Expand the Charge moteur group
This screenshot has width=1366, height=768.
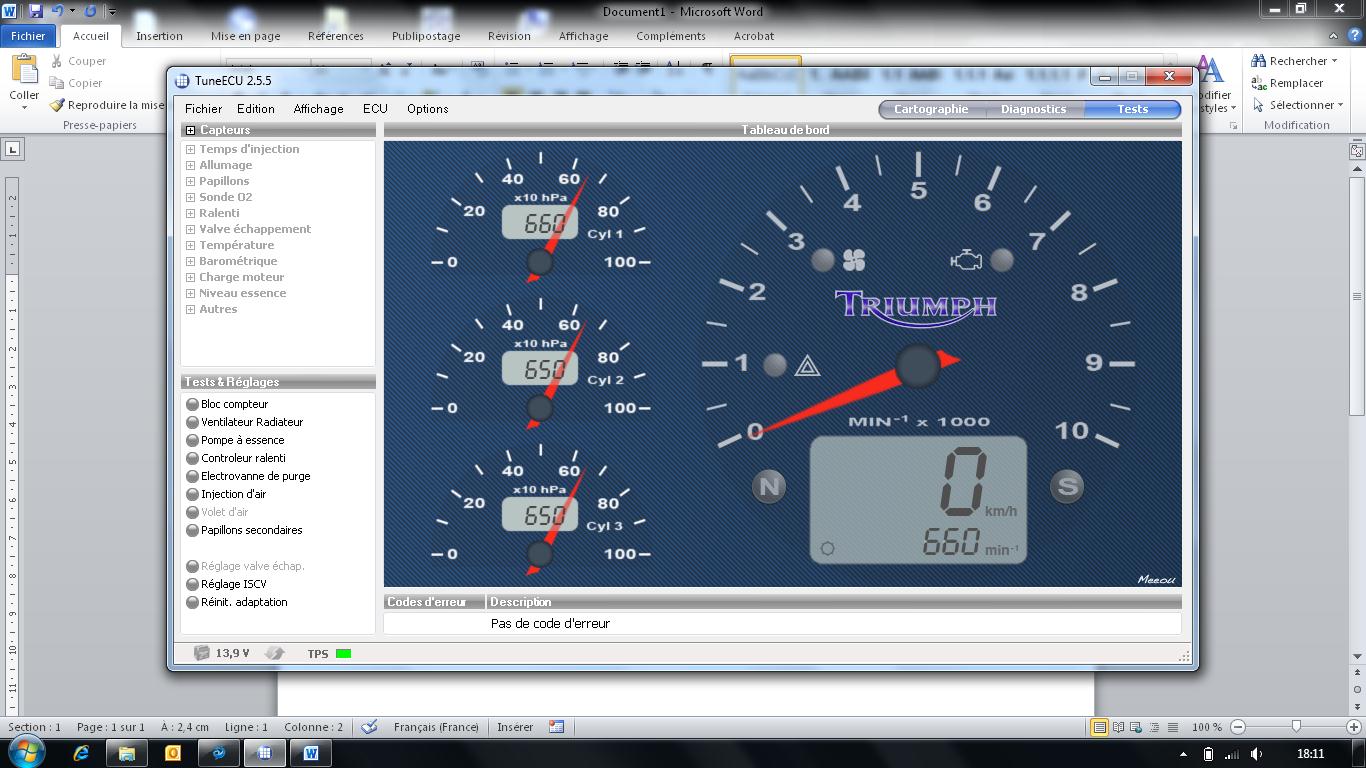click(190, 277)
